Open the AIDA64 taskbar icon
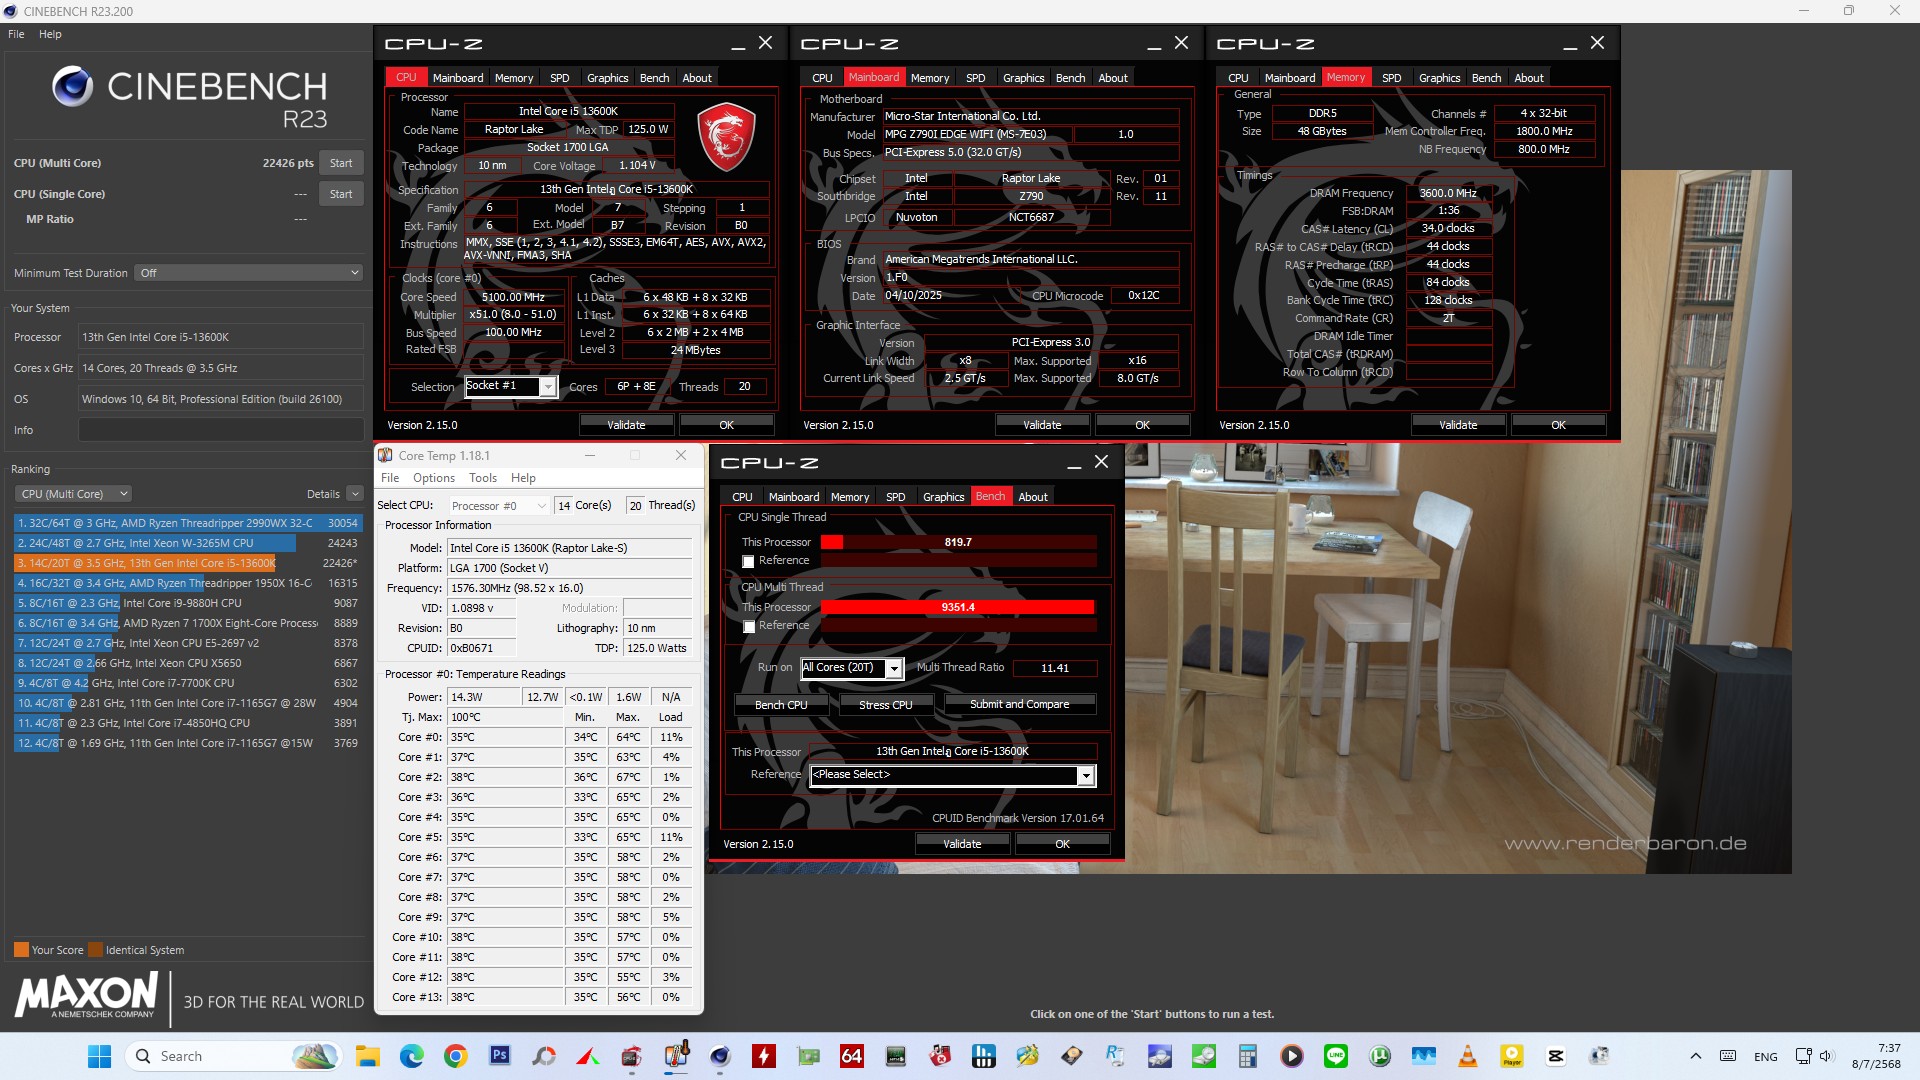This screenshot has width=1920, height=1080. point(852,1056)
